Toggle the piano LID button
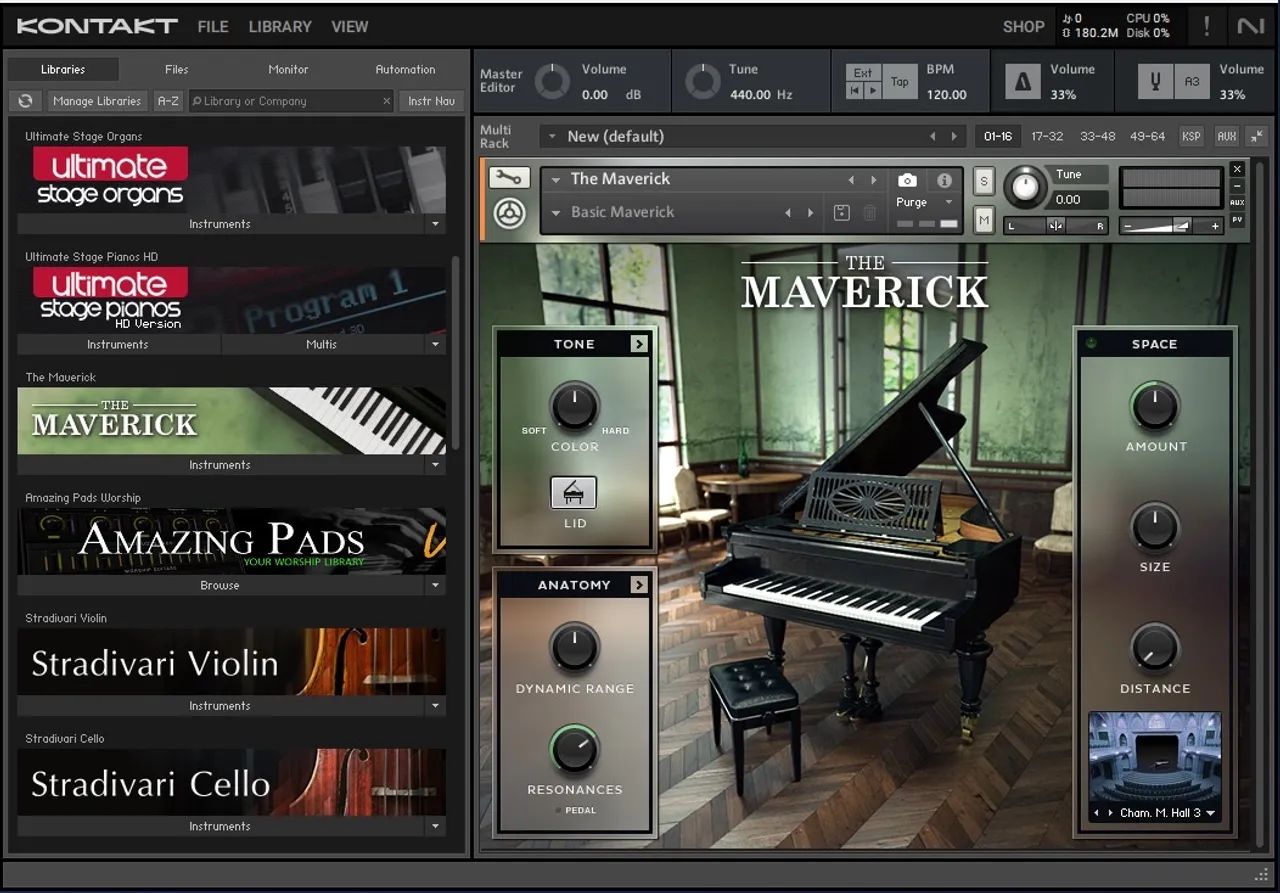 tap(574, 492)
